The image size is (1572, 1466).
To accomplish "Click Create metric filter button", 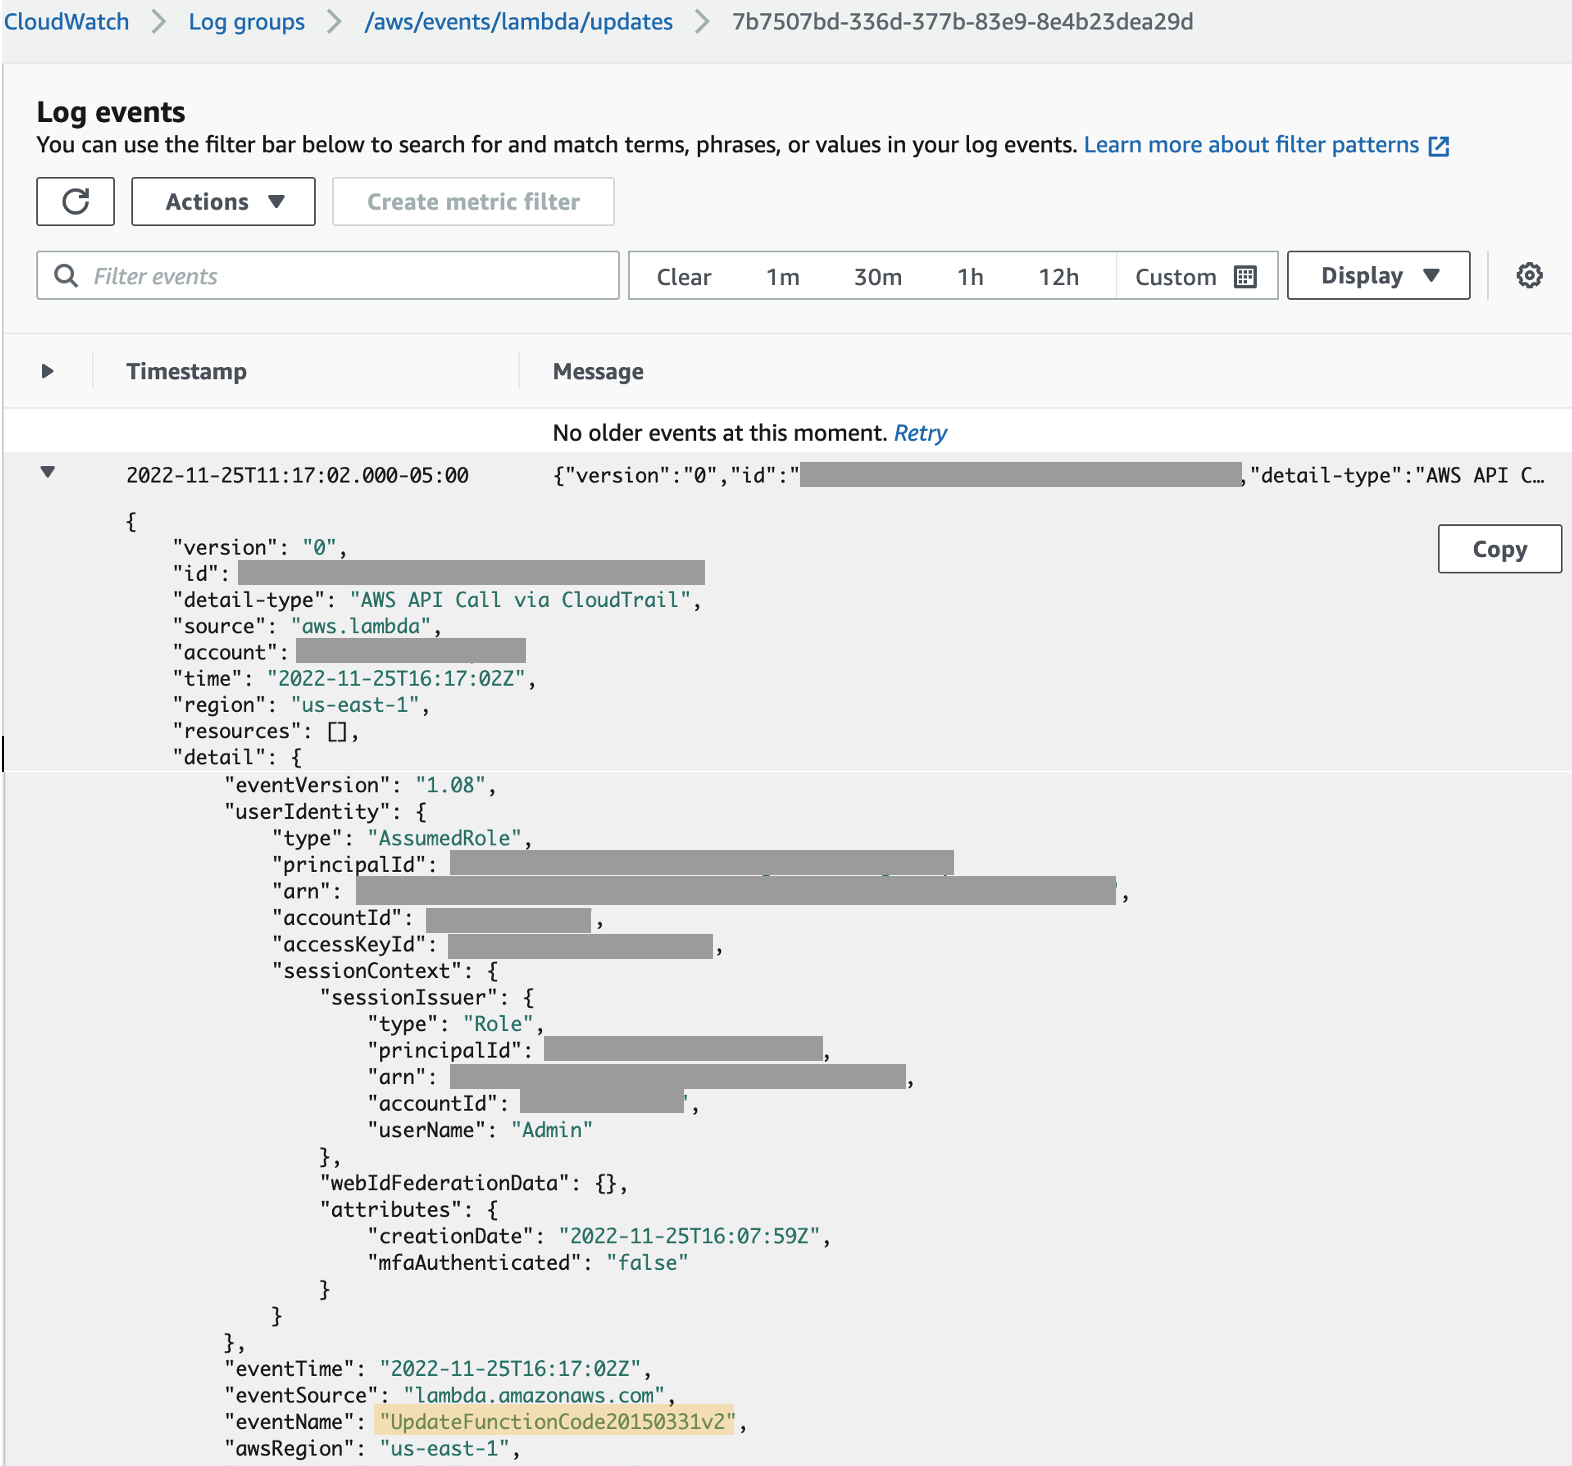I will point(473,202).
